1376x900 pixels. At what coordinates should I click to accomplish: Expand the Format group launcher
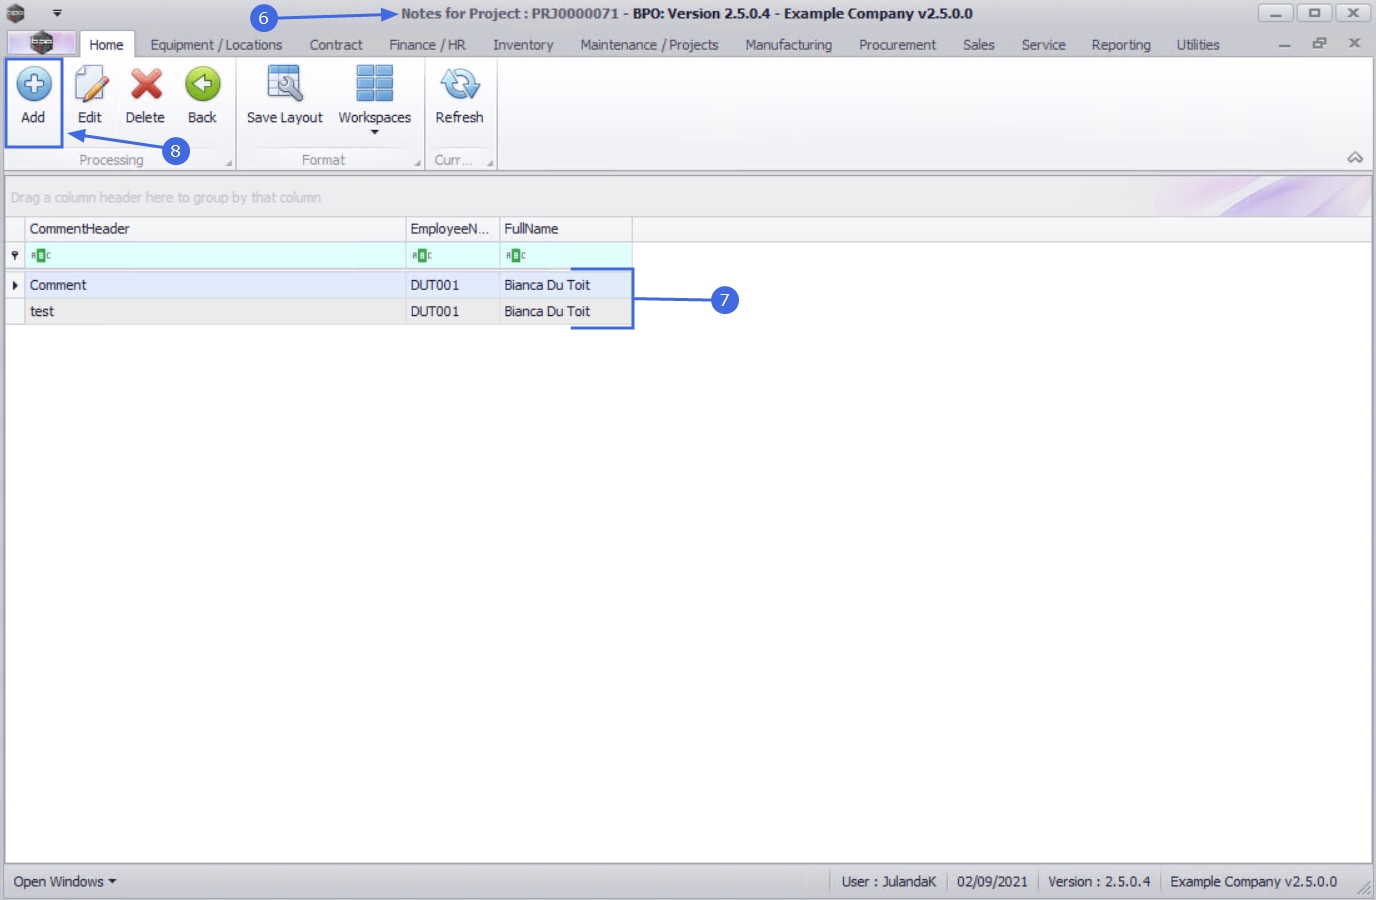coord(417,163)
